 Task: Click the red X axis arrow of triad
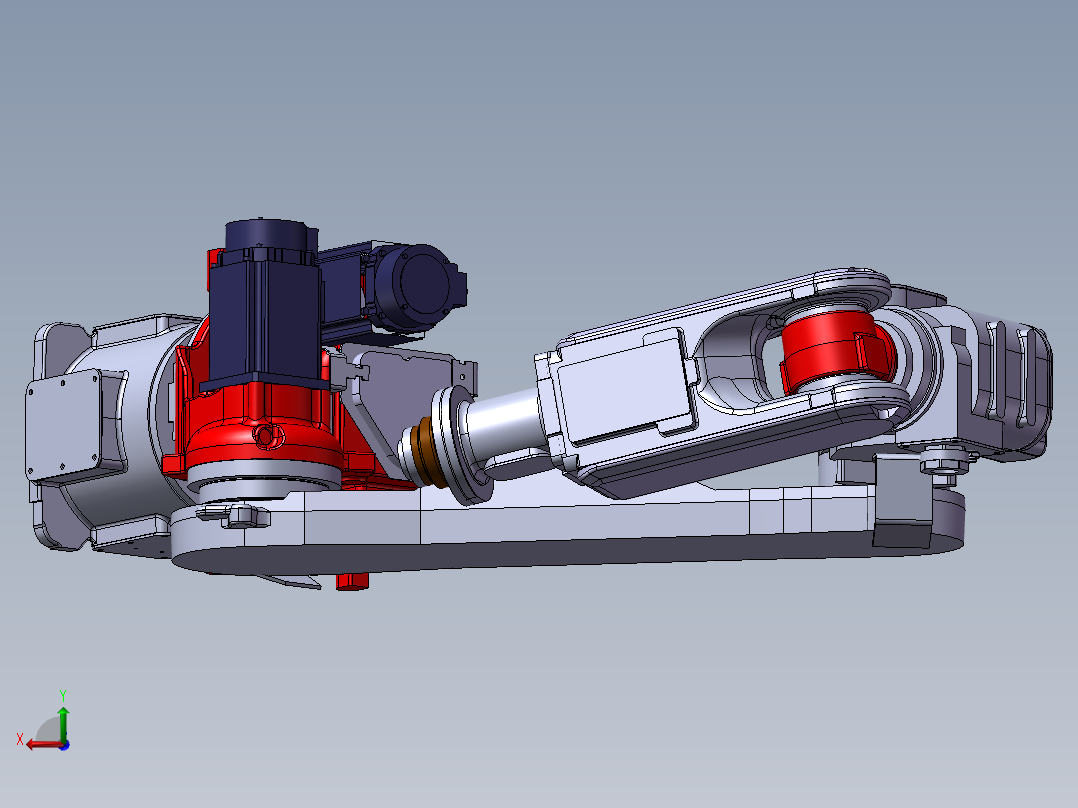tap(43, 744)
